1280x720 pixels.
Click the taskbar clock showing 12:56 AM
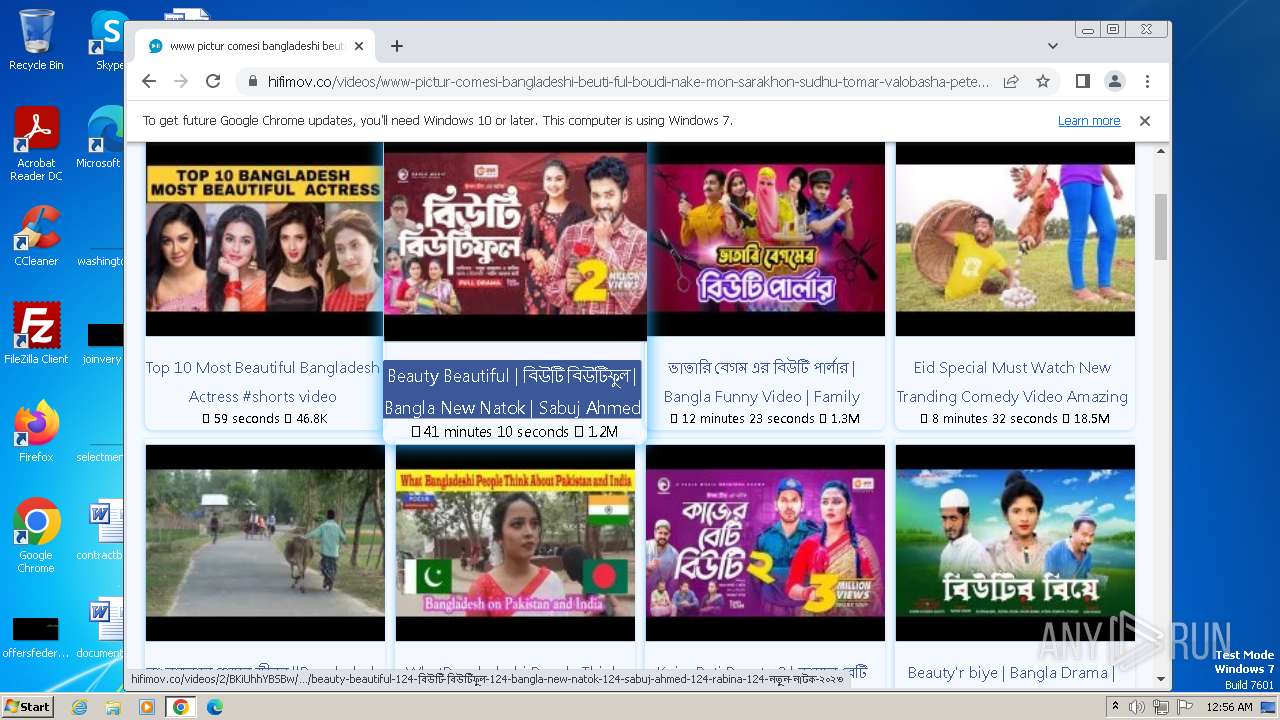coord(1229,707)
